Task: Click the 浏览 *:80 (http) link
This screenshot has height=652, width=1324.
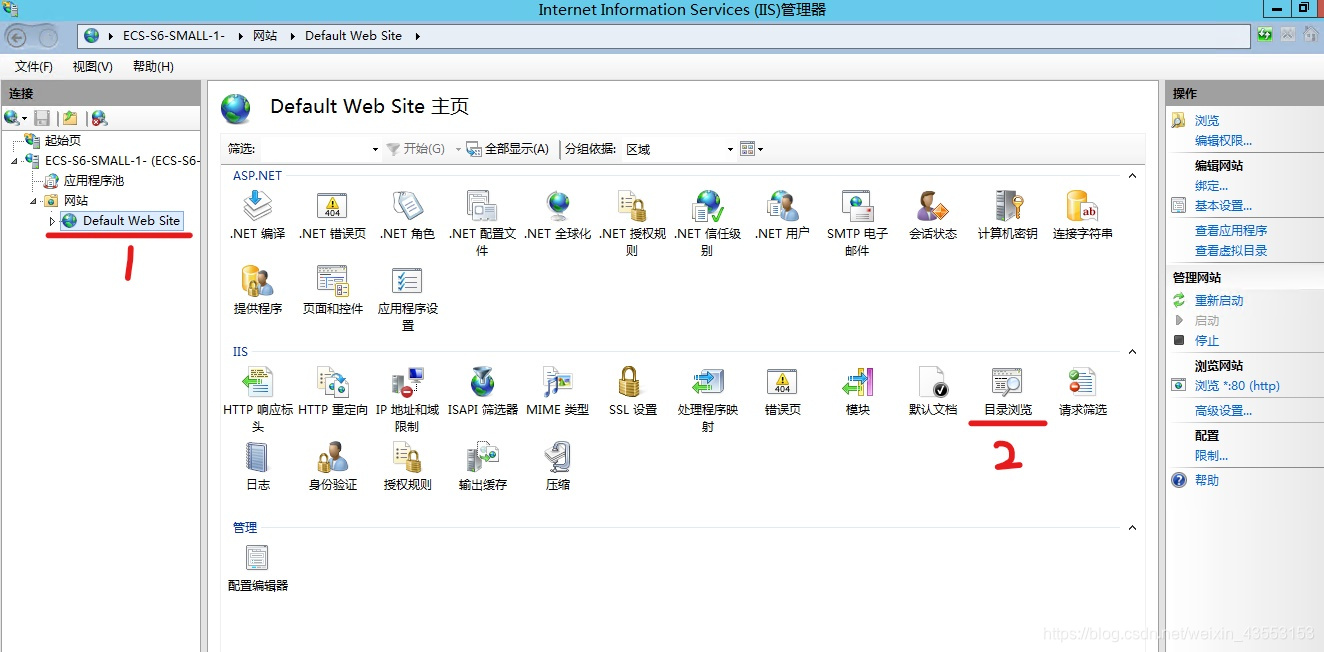Action: coord(1236,386)
